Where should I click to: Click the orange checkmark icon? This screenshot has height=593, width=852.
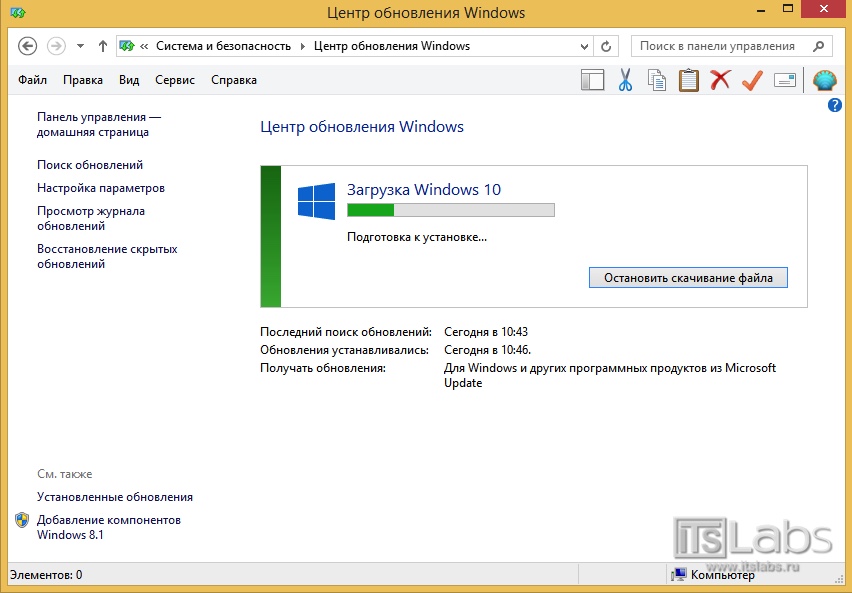pos(753,80)
